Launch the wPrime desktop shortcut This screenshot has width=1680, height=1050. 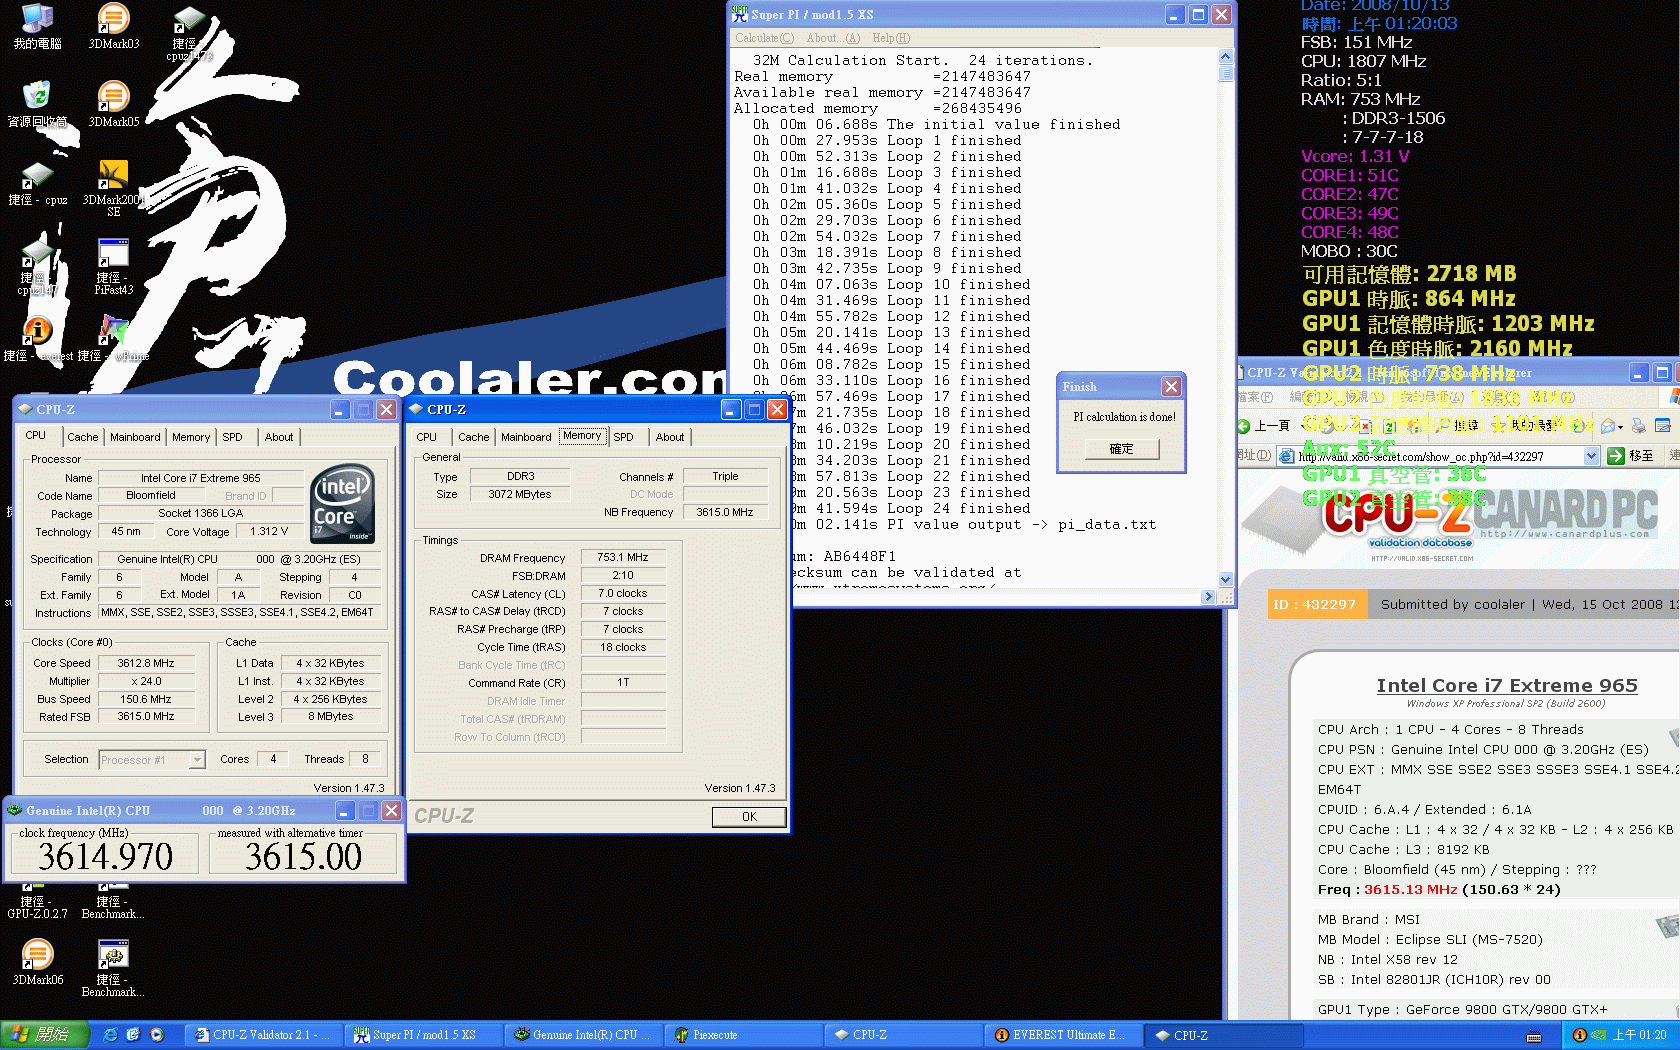tap(114, 338)
